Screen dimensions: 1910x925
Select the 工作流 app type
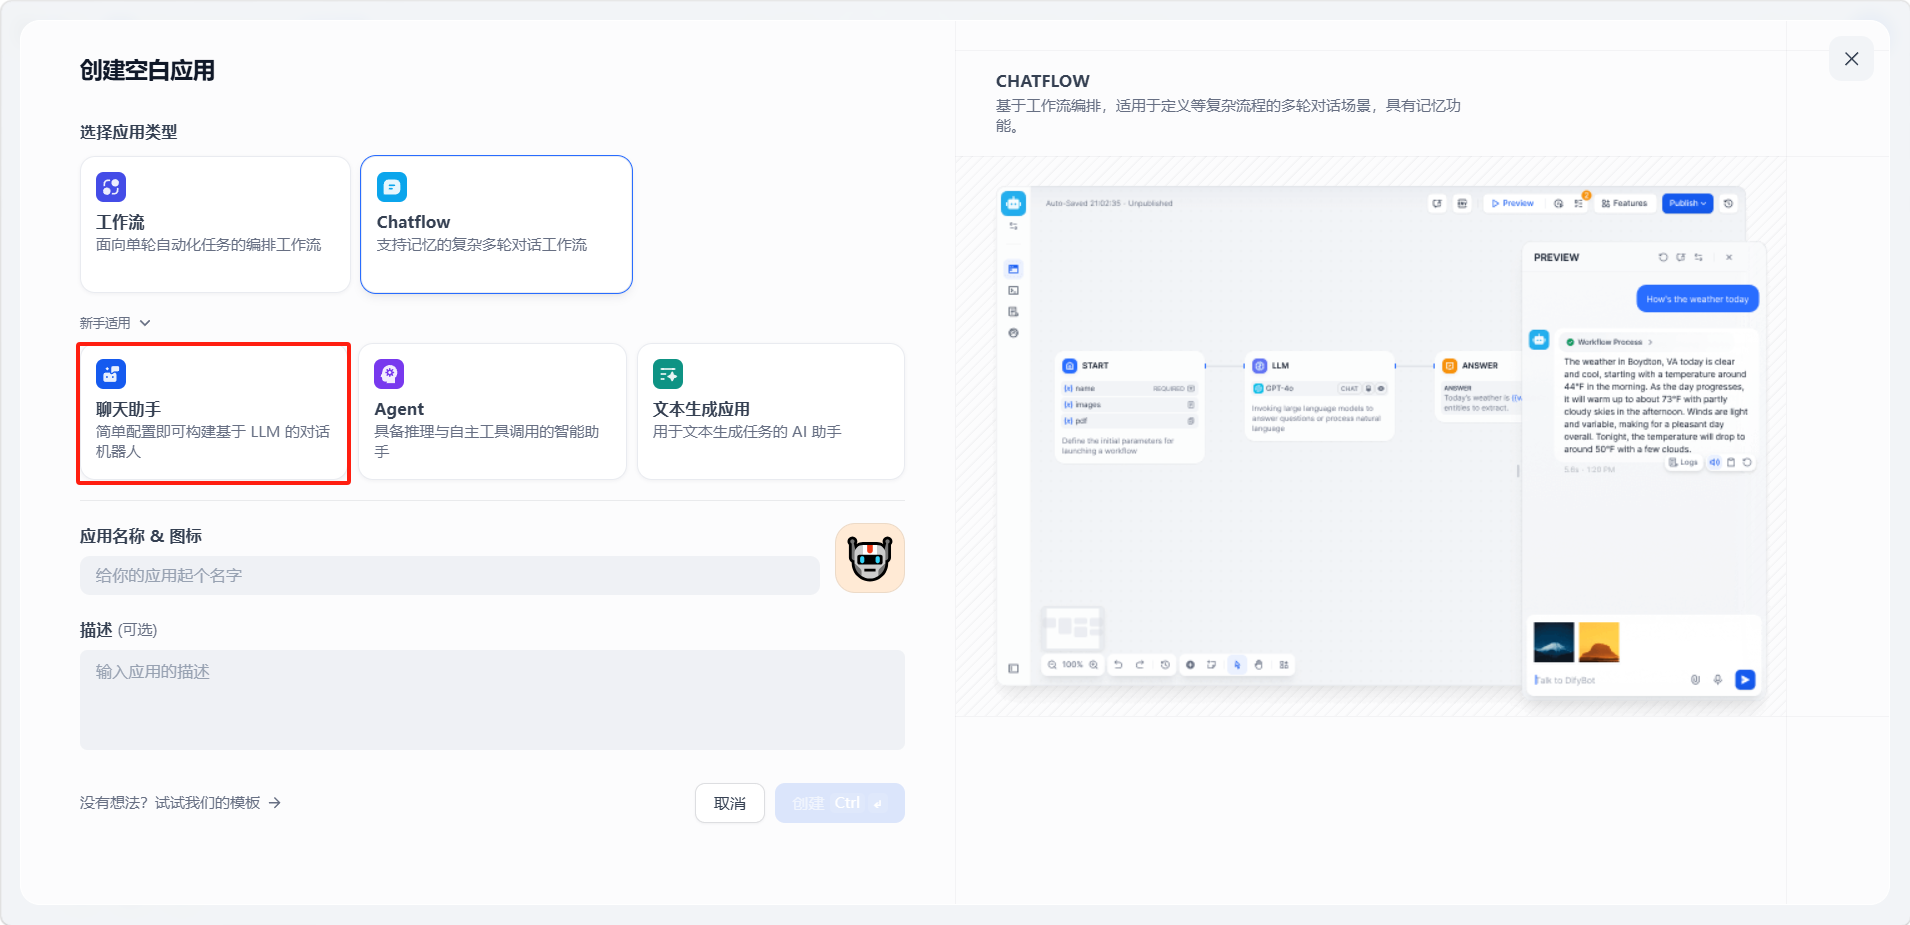[x=215, y=225]
